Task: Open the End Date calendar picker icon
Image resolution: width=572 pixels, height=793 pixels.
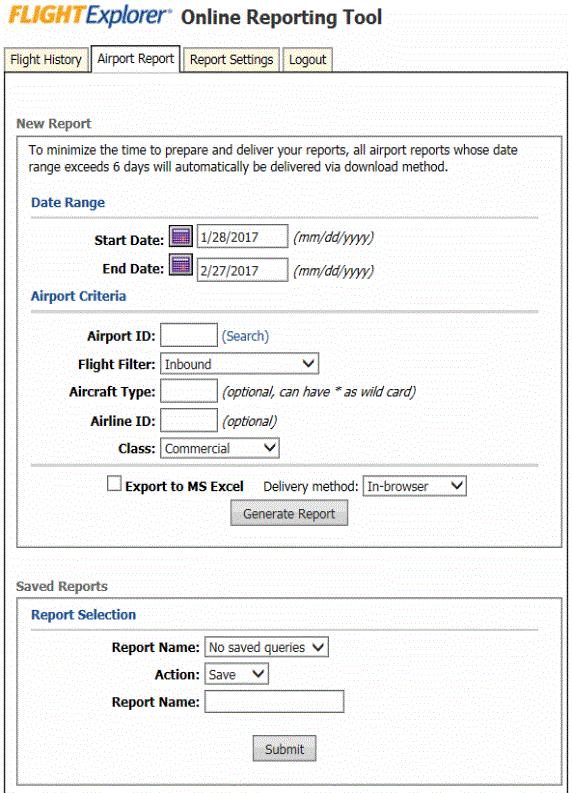Action: click(x=181, y=265)
